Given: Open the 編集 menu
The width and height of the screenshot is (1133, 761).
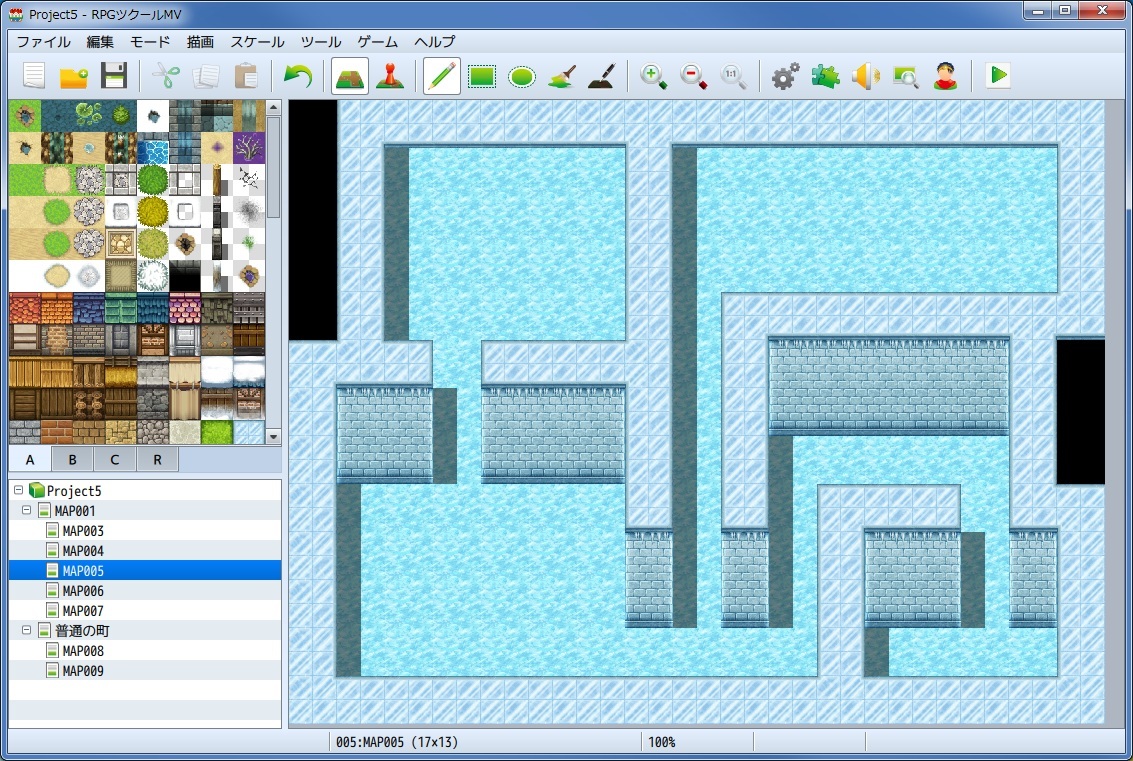Looking at the screenshot, I should pos(100,42).
